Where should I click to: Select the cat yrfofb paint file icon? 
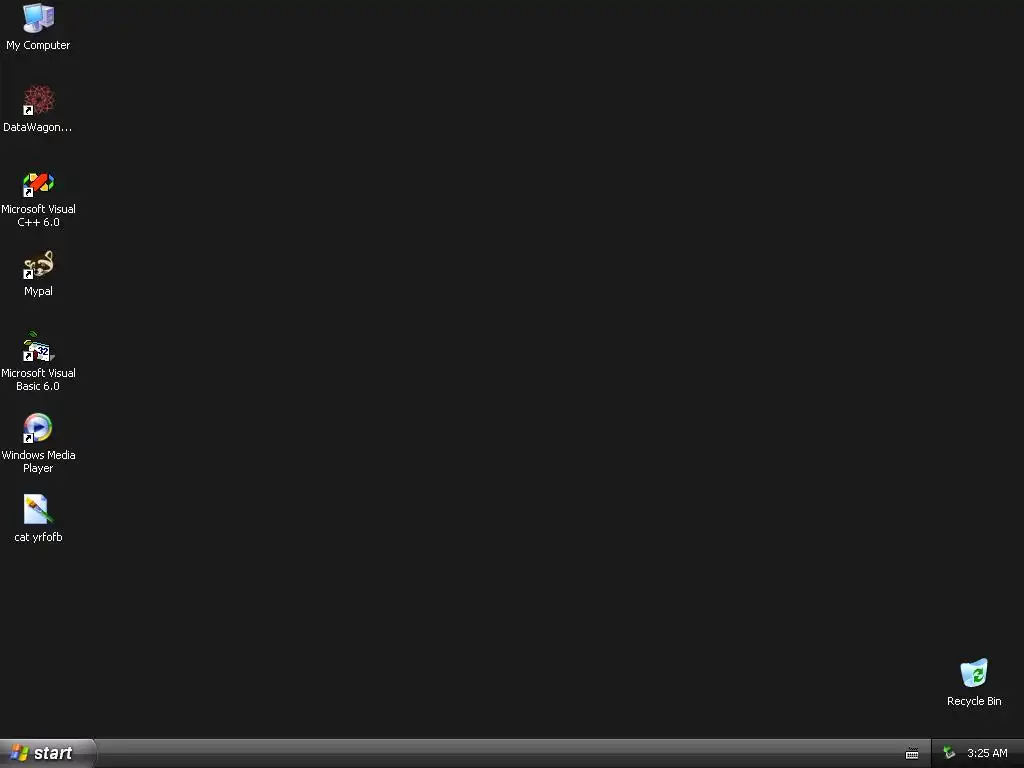tap(38, 509)
